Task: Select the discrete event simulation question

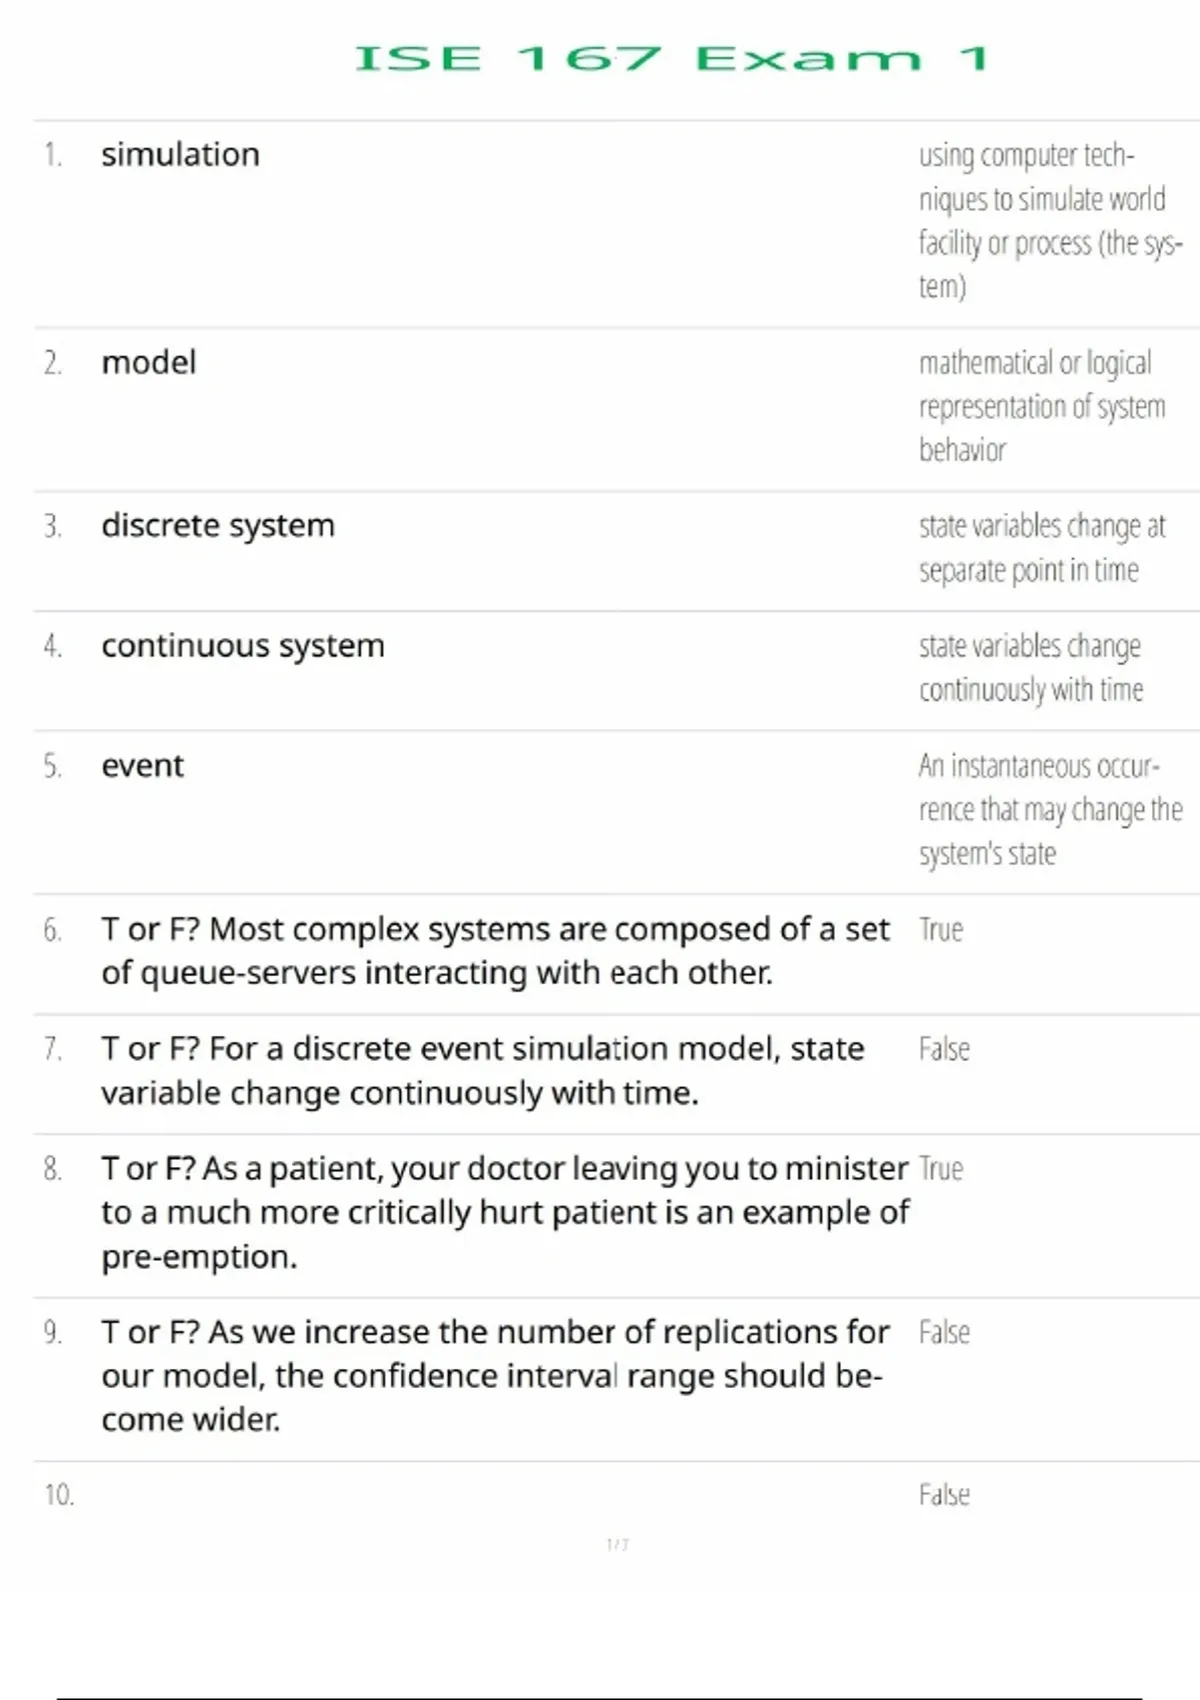Action: click(x=482, y=1071)
